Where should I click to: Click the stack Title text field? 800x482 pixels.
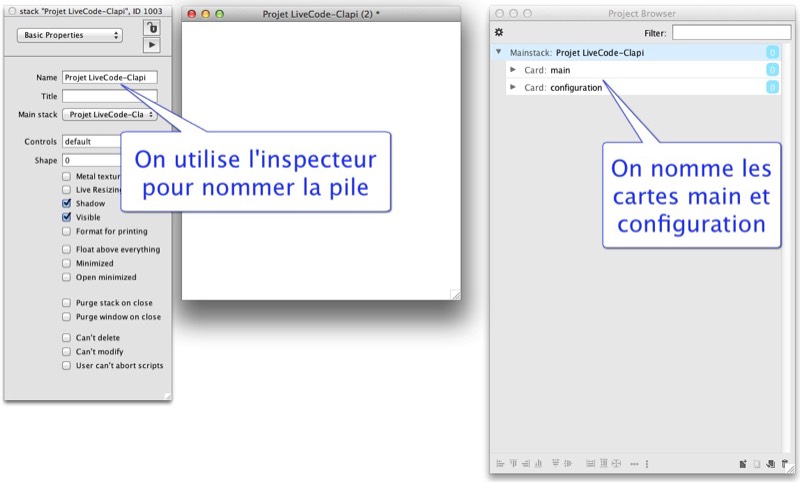pos(109,96)
